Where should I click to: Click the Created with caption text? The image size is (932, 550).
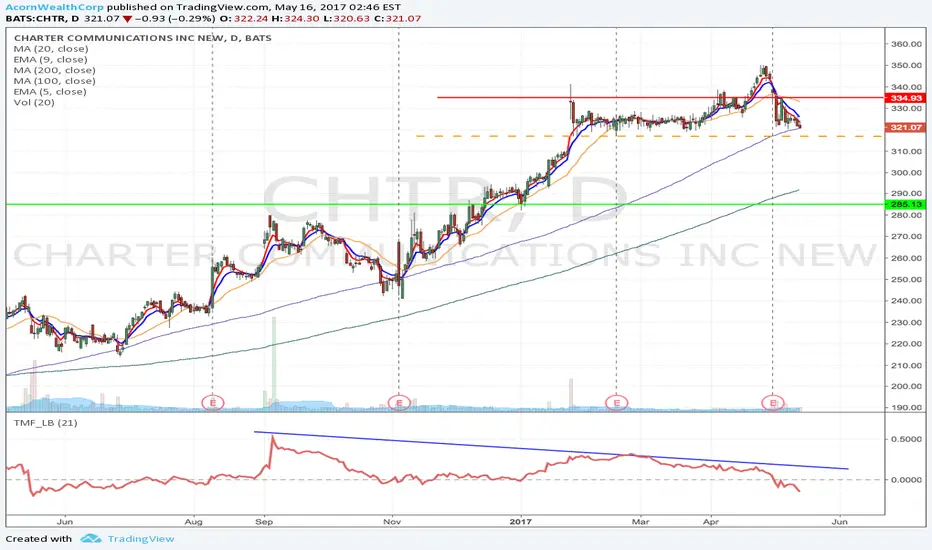pos(39,539)
